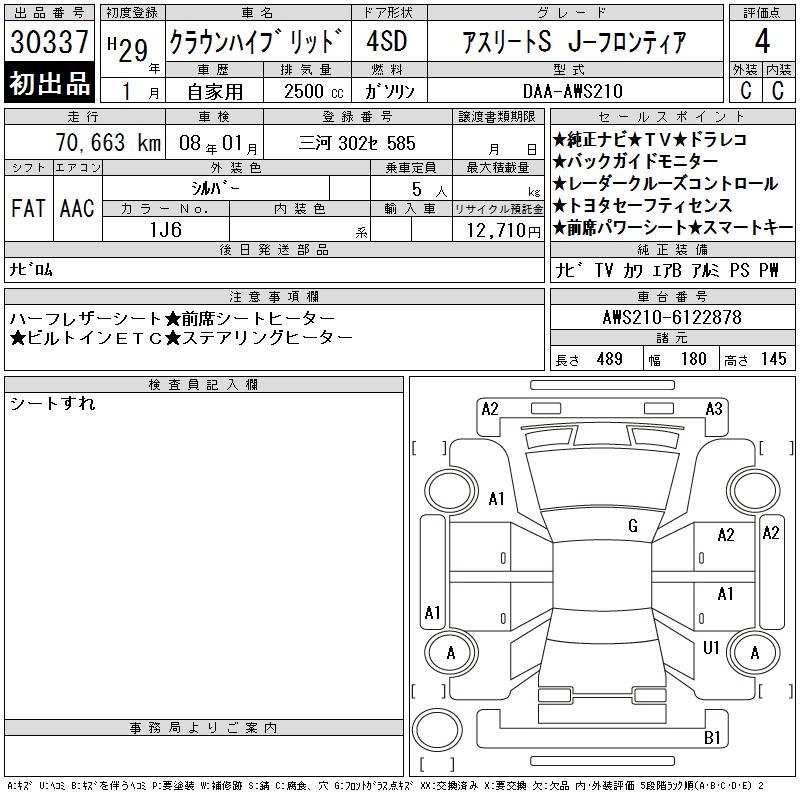Select the note ハーフレザーシート★前席シートヒーター
Screen dimensions: 800x800
click(172, 319)
